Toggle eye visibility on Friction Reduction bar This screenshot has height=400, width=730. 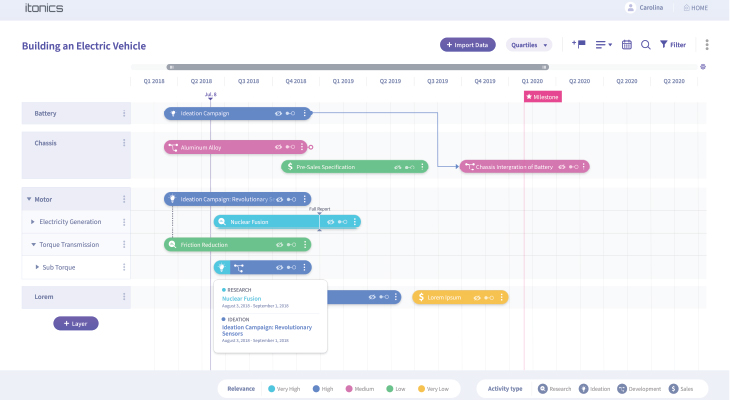coord(279,244)
